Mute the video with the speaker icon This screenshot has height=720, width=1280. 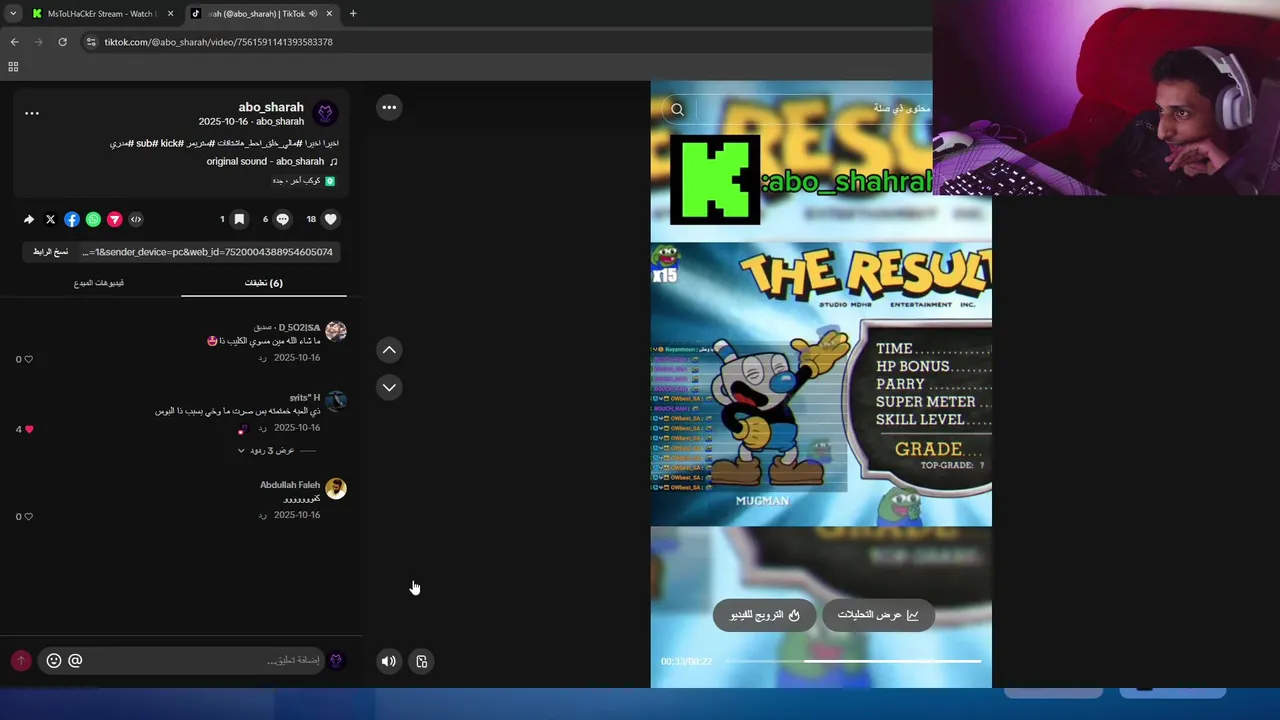tap(389, 661)
